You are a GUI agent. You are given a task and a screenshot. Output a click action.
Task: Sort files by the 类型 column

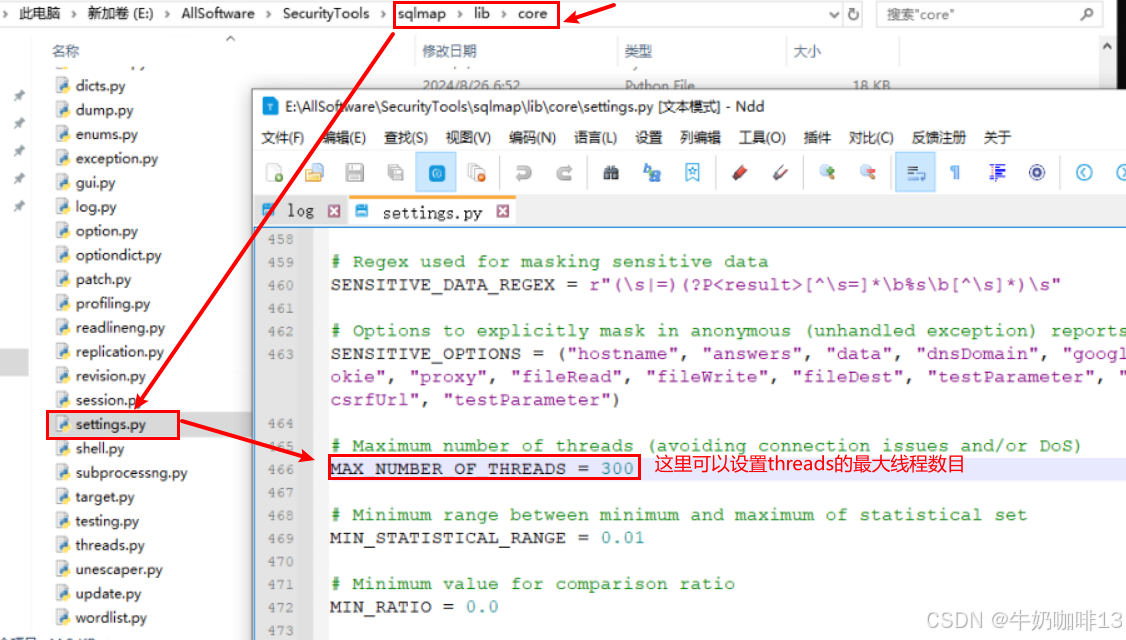click(x=638, y=51)
